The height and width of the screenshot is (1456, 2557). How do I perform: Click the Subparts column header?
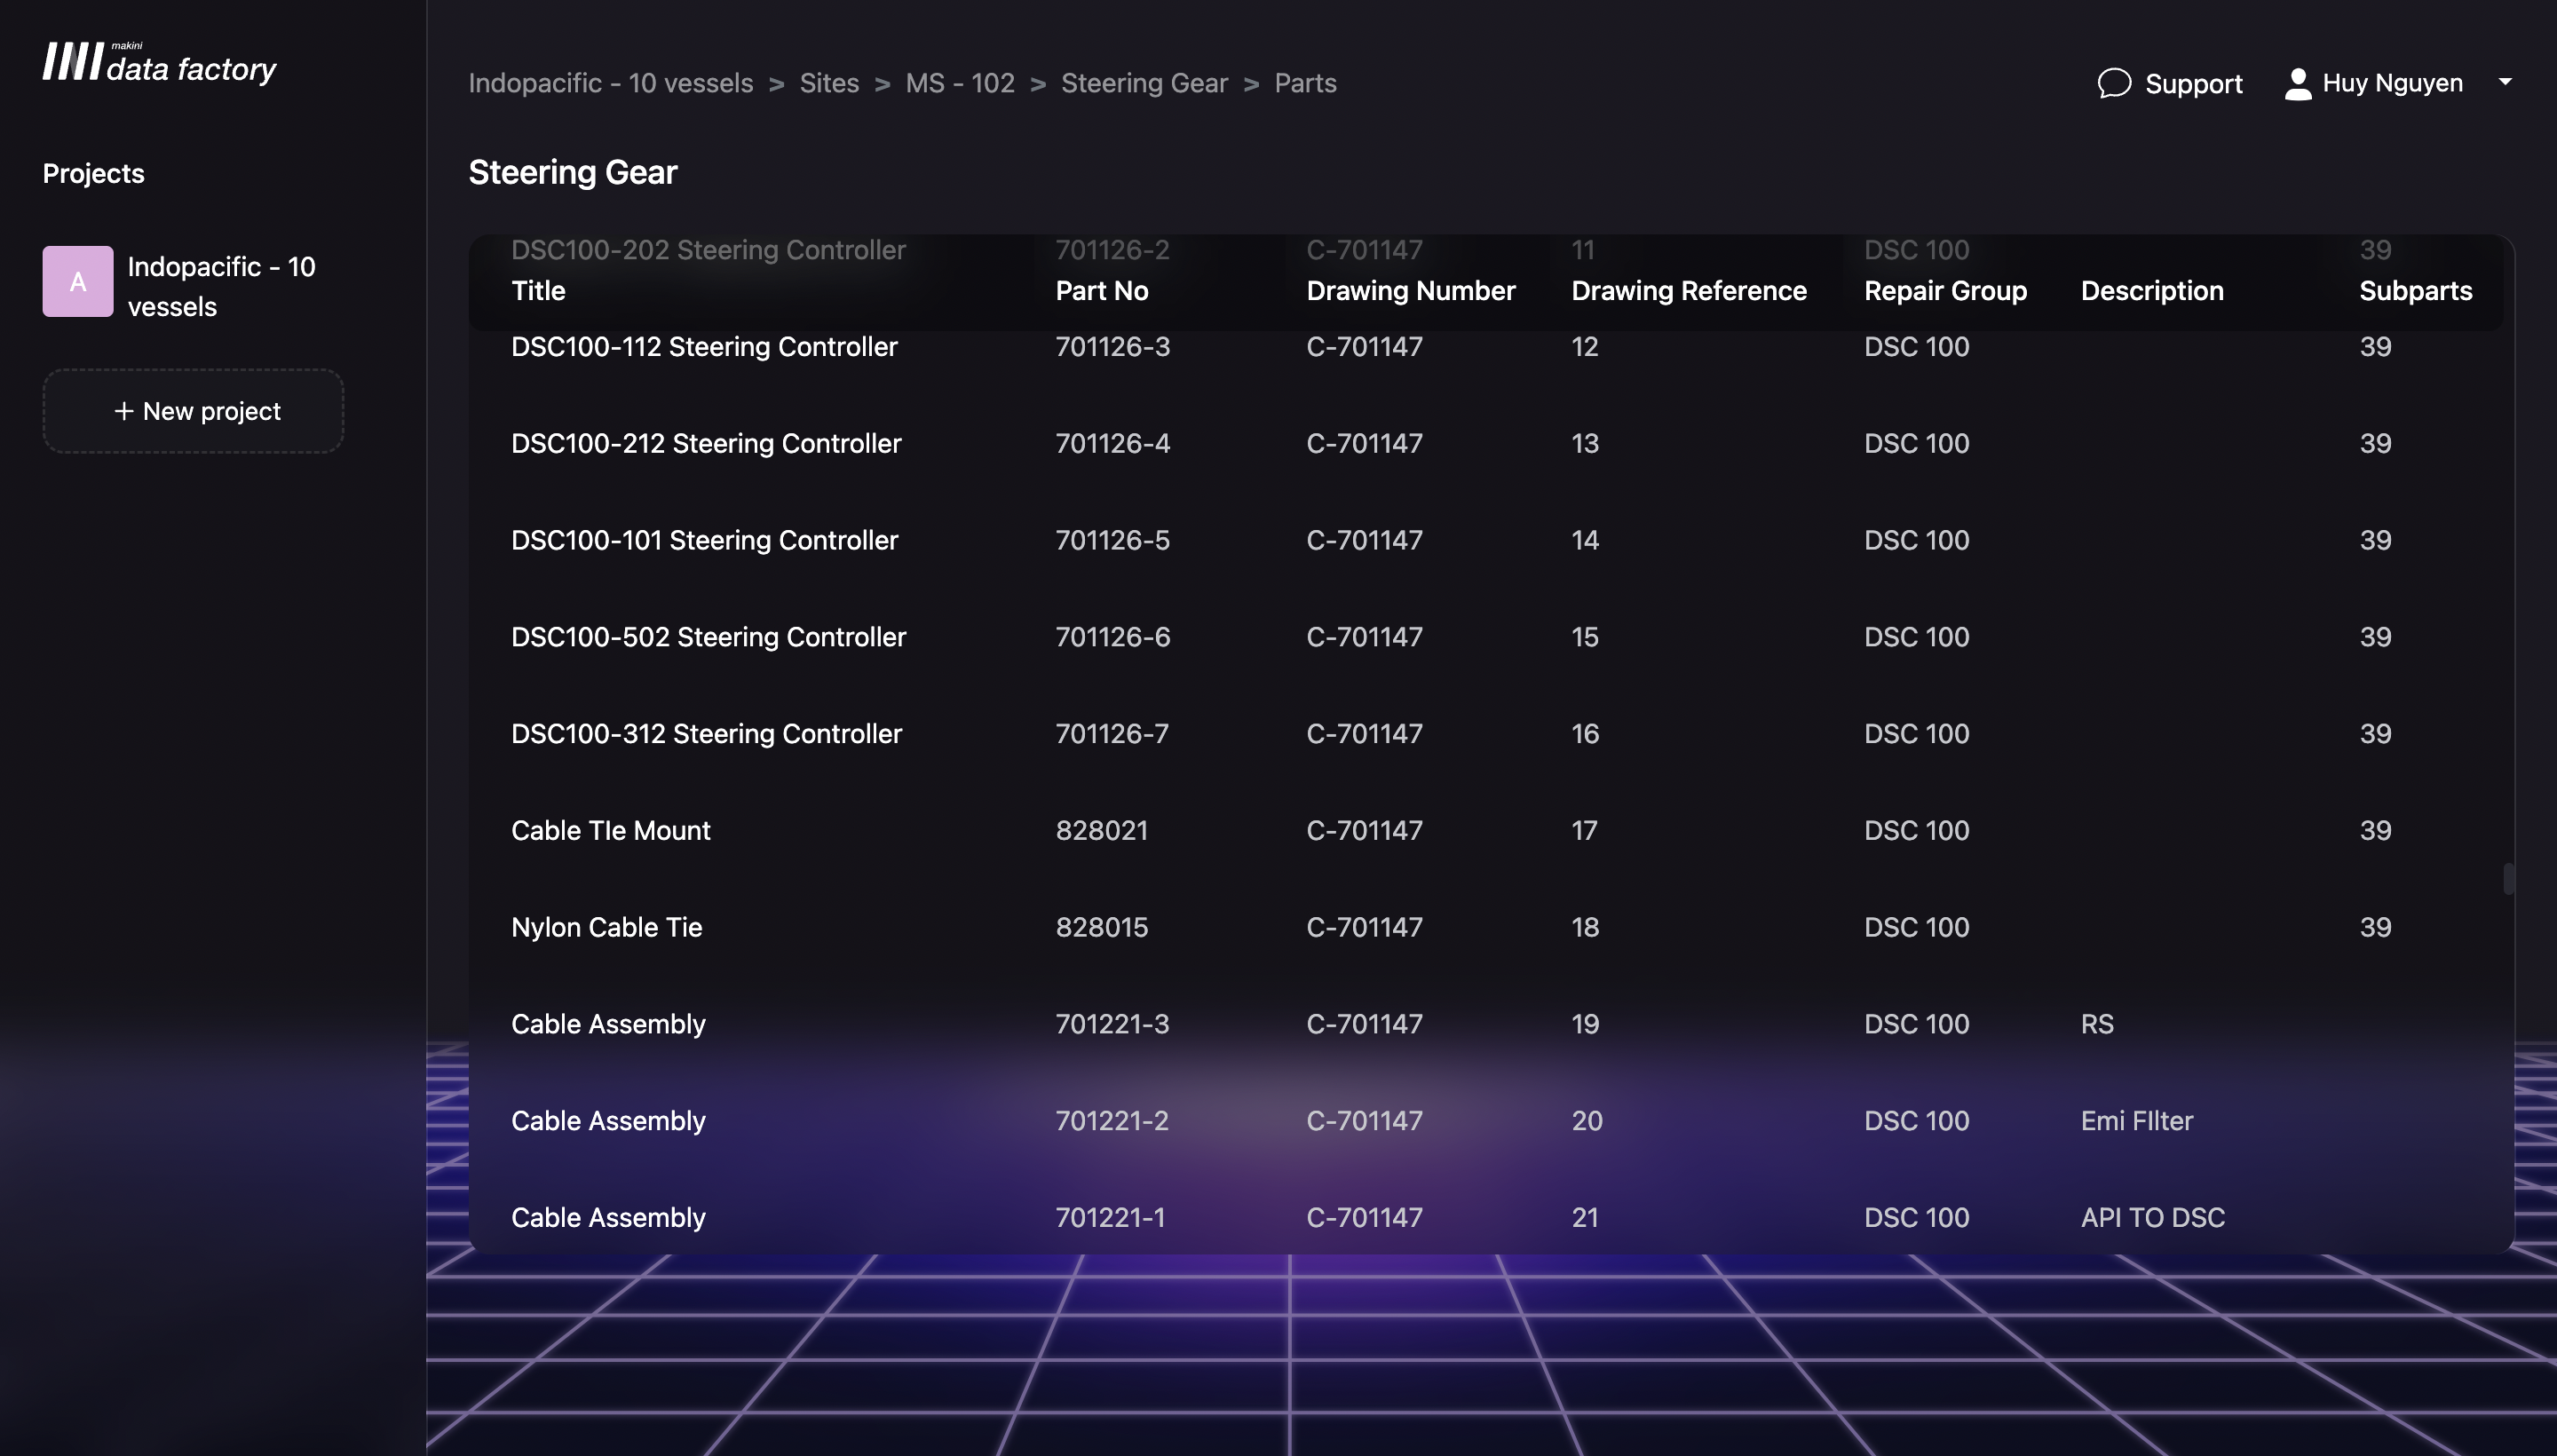2414,291
